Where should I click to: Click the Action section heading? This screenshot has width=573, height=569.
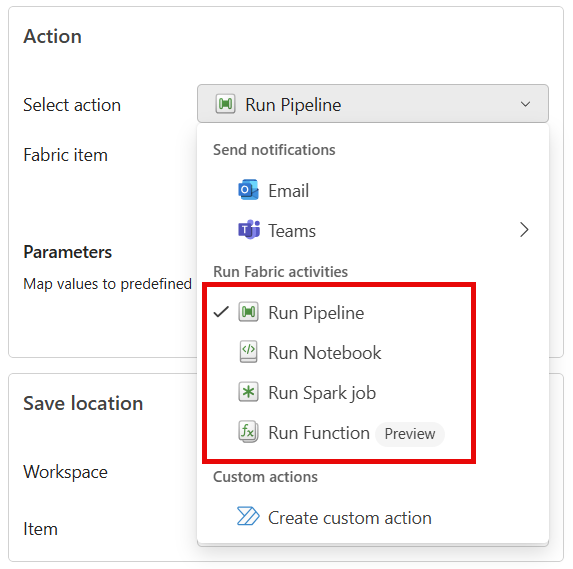[53, 37]
